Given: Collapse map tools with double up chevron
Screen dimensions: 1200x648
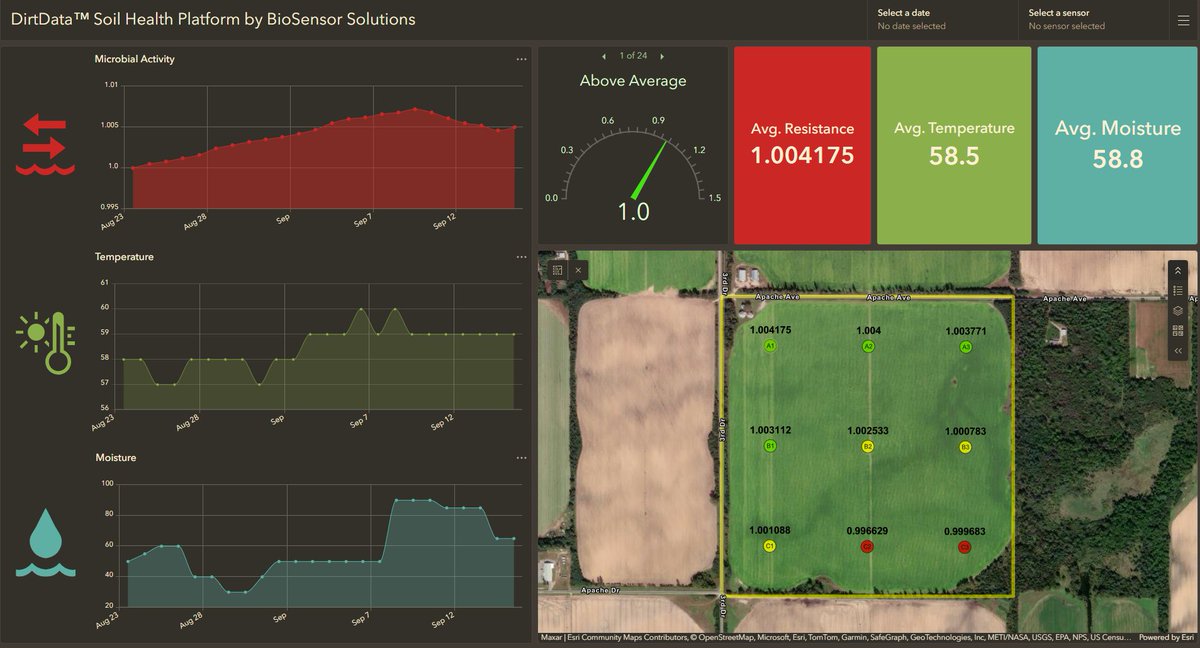Looking at the screenshot, I should click(x=1178, y=271).
